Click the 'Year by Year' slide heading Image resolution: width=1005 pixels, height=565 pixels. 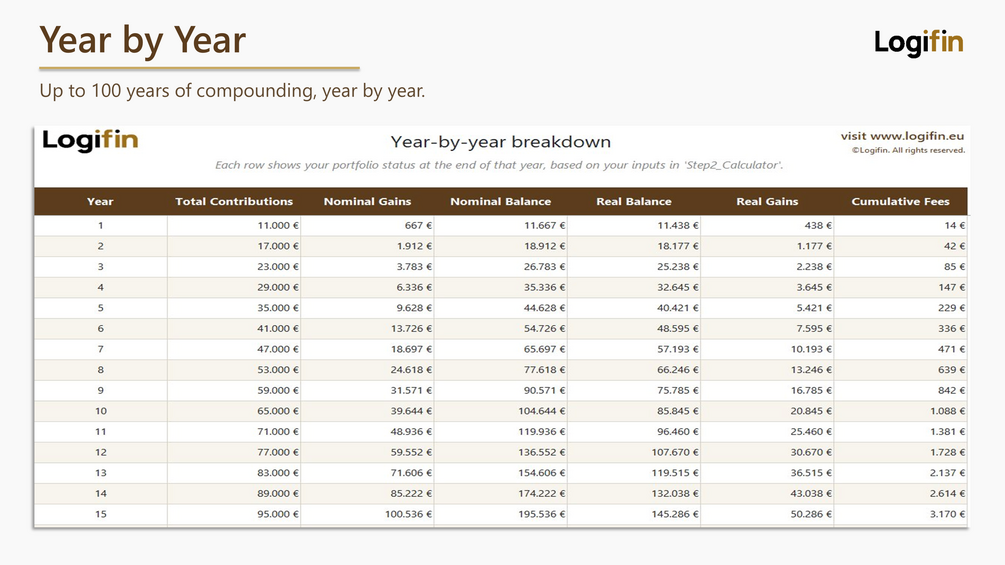click(x=142, y=40)
